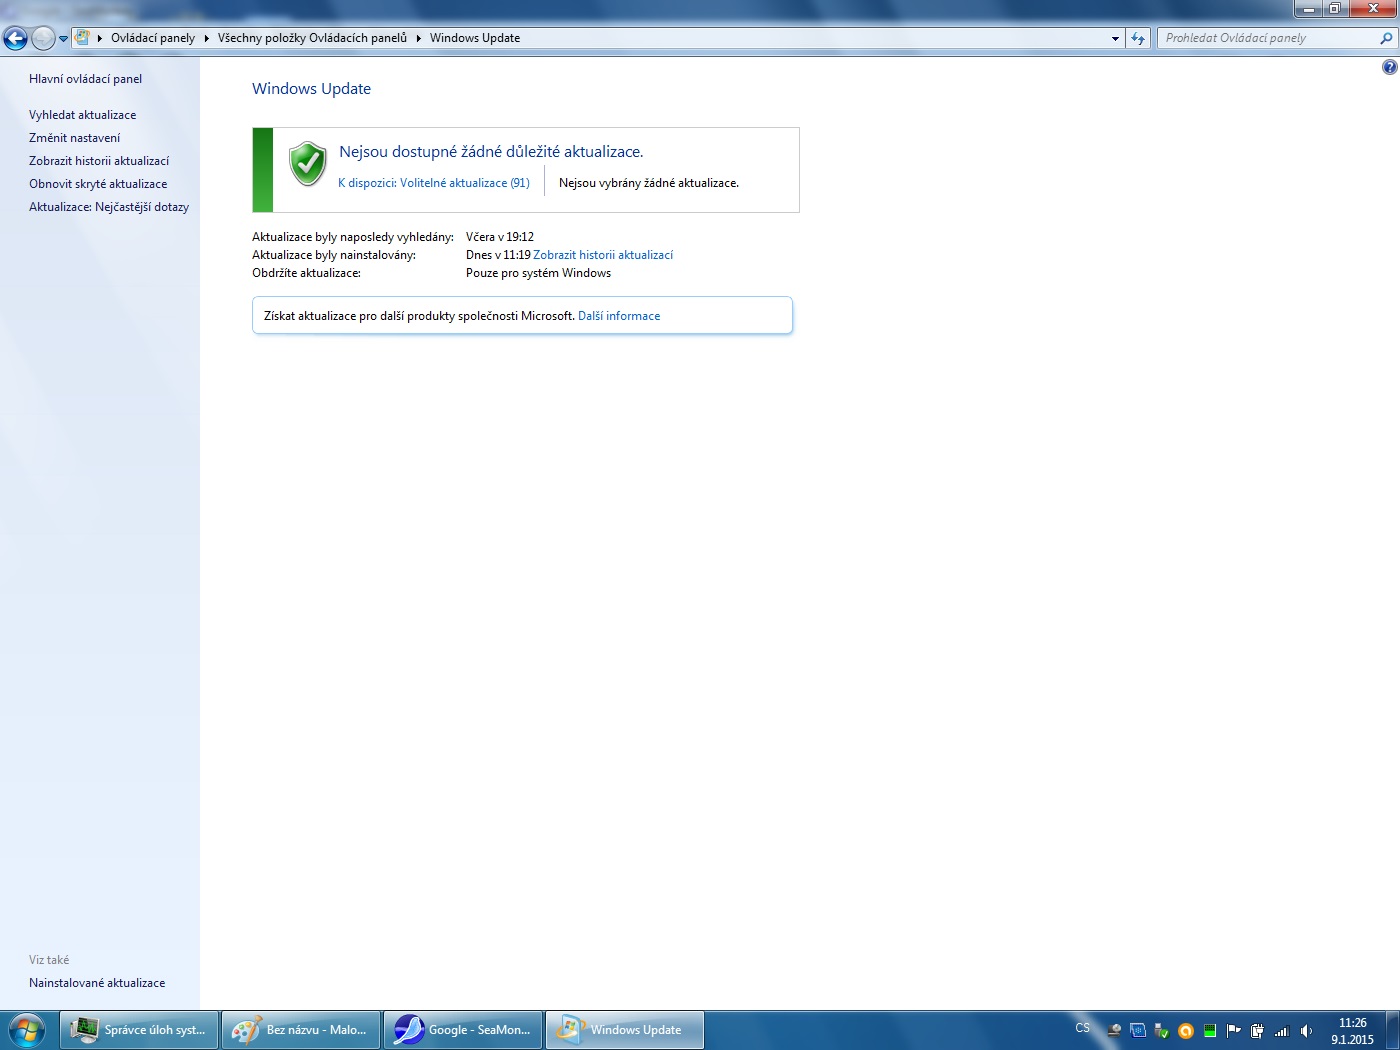Open Help via the blue question mark

(1390, 67)
